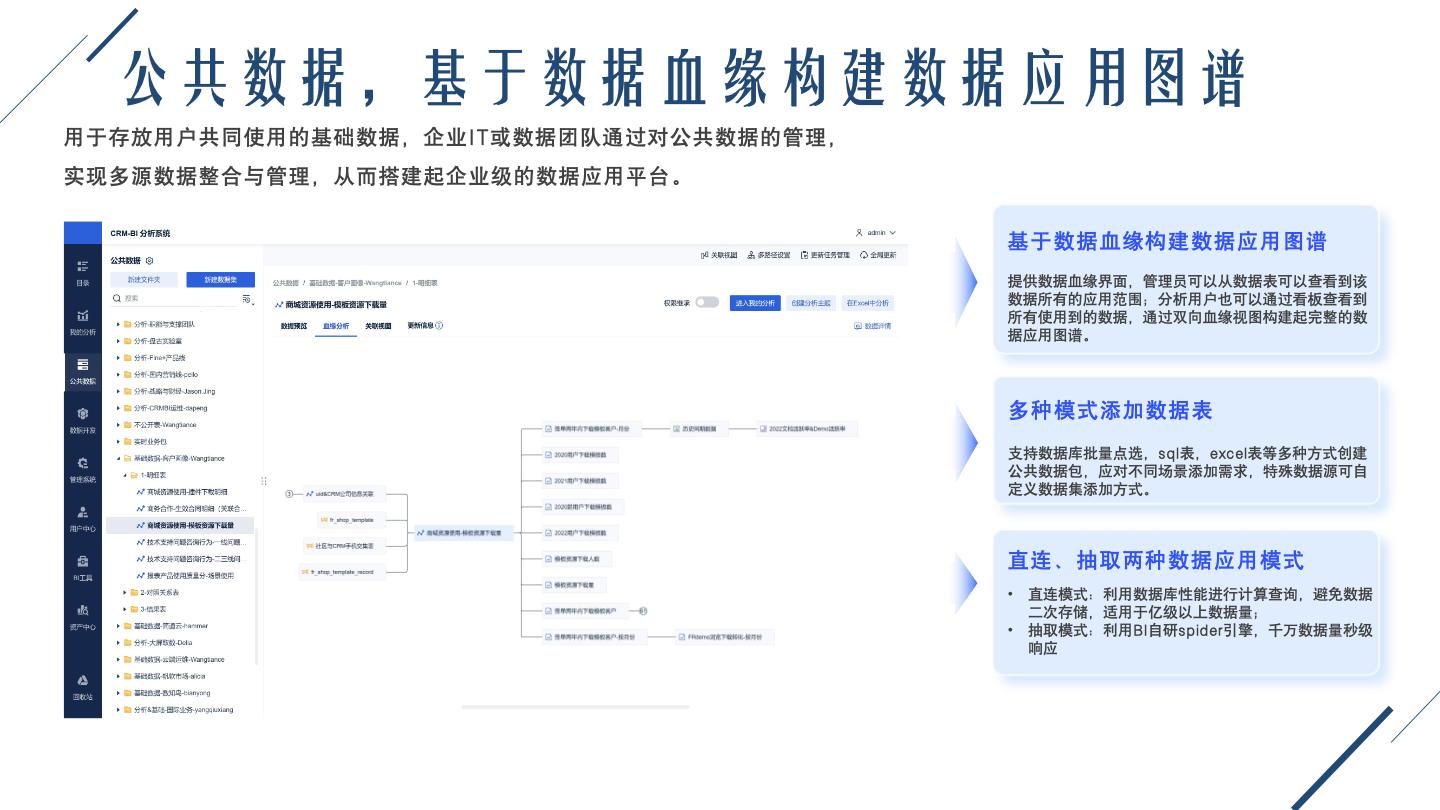The image size is (1440, 810).
Task: Switch to the 关联视图 tab
Action: coord(378,326)
